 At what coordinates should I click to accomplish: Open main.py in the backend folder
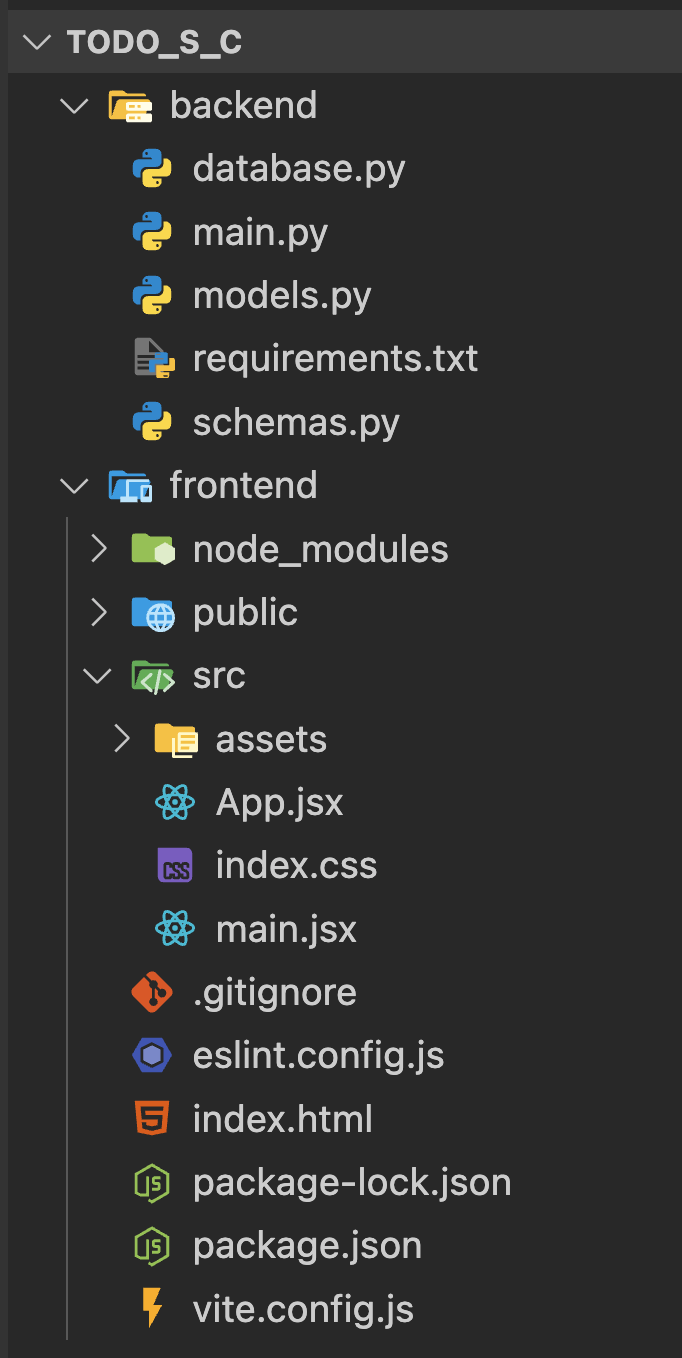(x=260, y=233)
